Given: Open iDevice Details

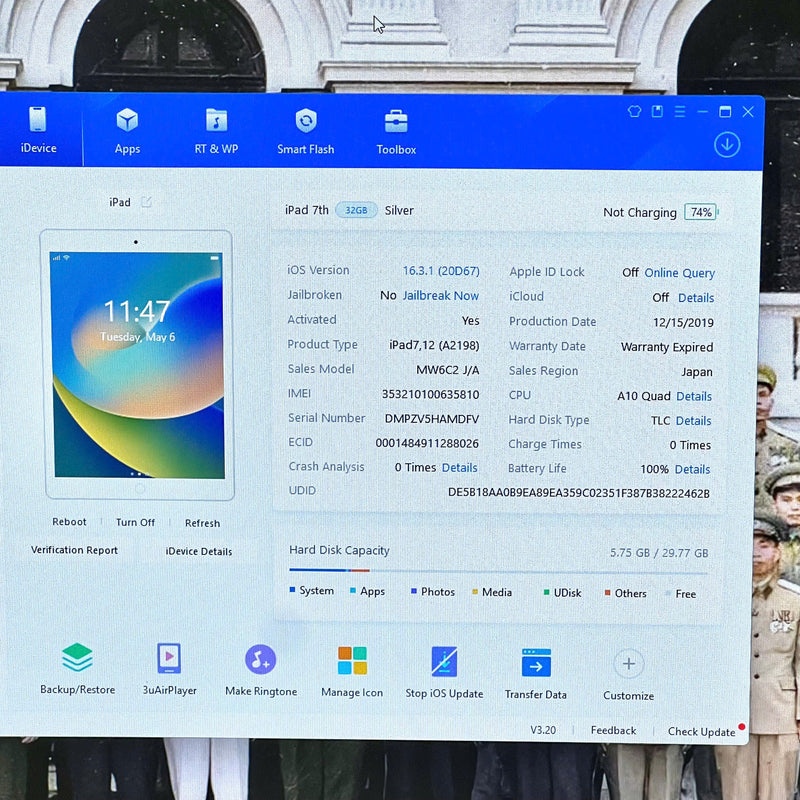Looking at the screenshot, I should (x=199, y=552).
